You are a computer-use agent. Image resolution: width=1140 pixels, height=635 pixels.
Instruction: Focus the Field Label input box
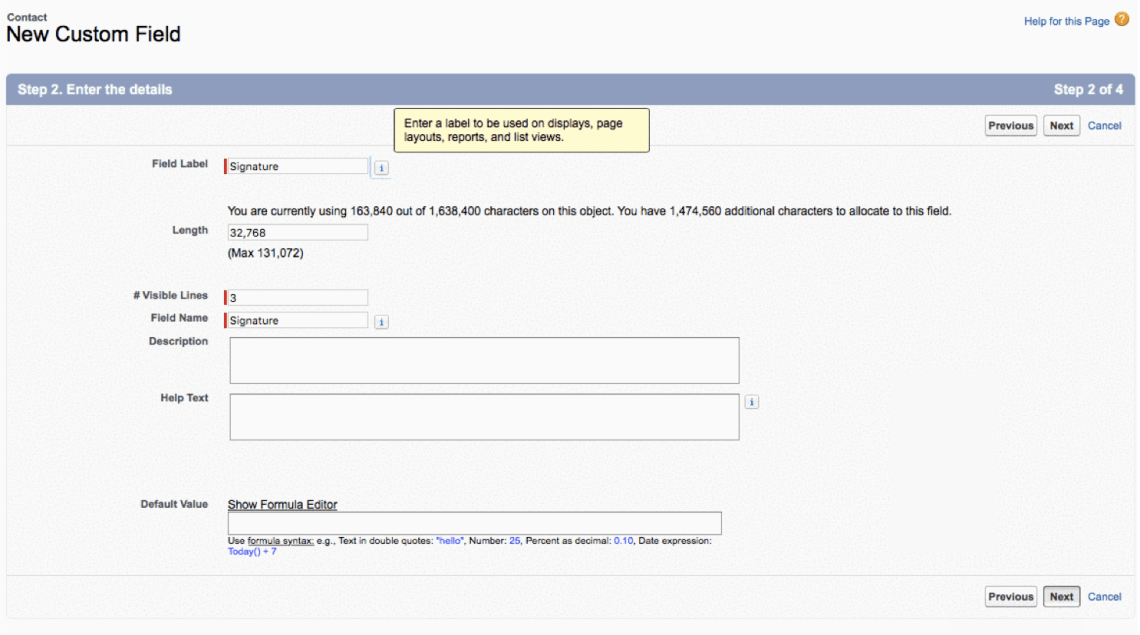297,167
